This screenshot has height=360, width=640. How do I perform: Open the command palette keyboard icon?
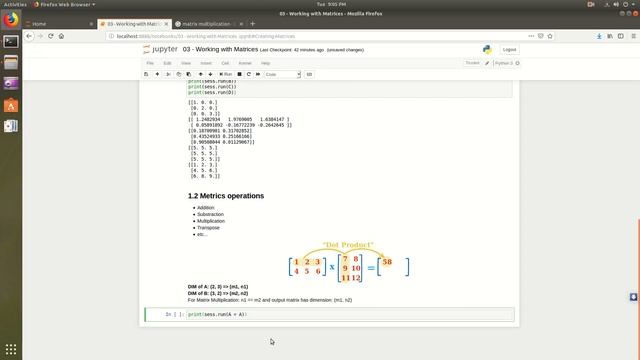309,74
